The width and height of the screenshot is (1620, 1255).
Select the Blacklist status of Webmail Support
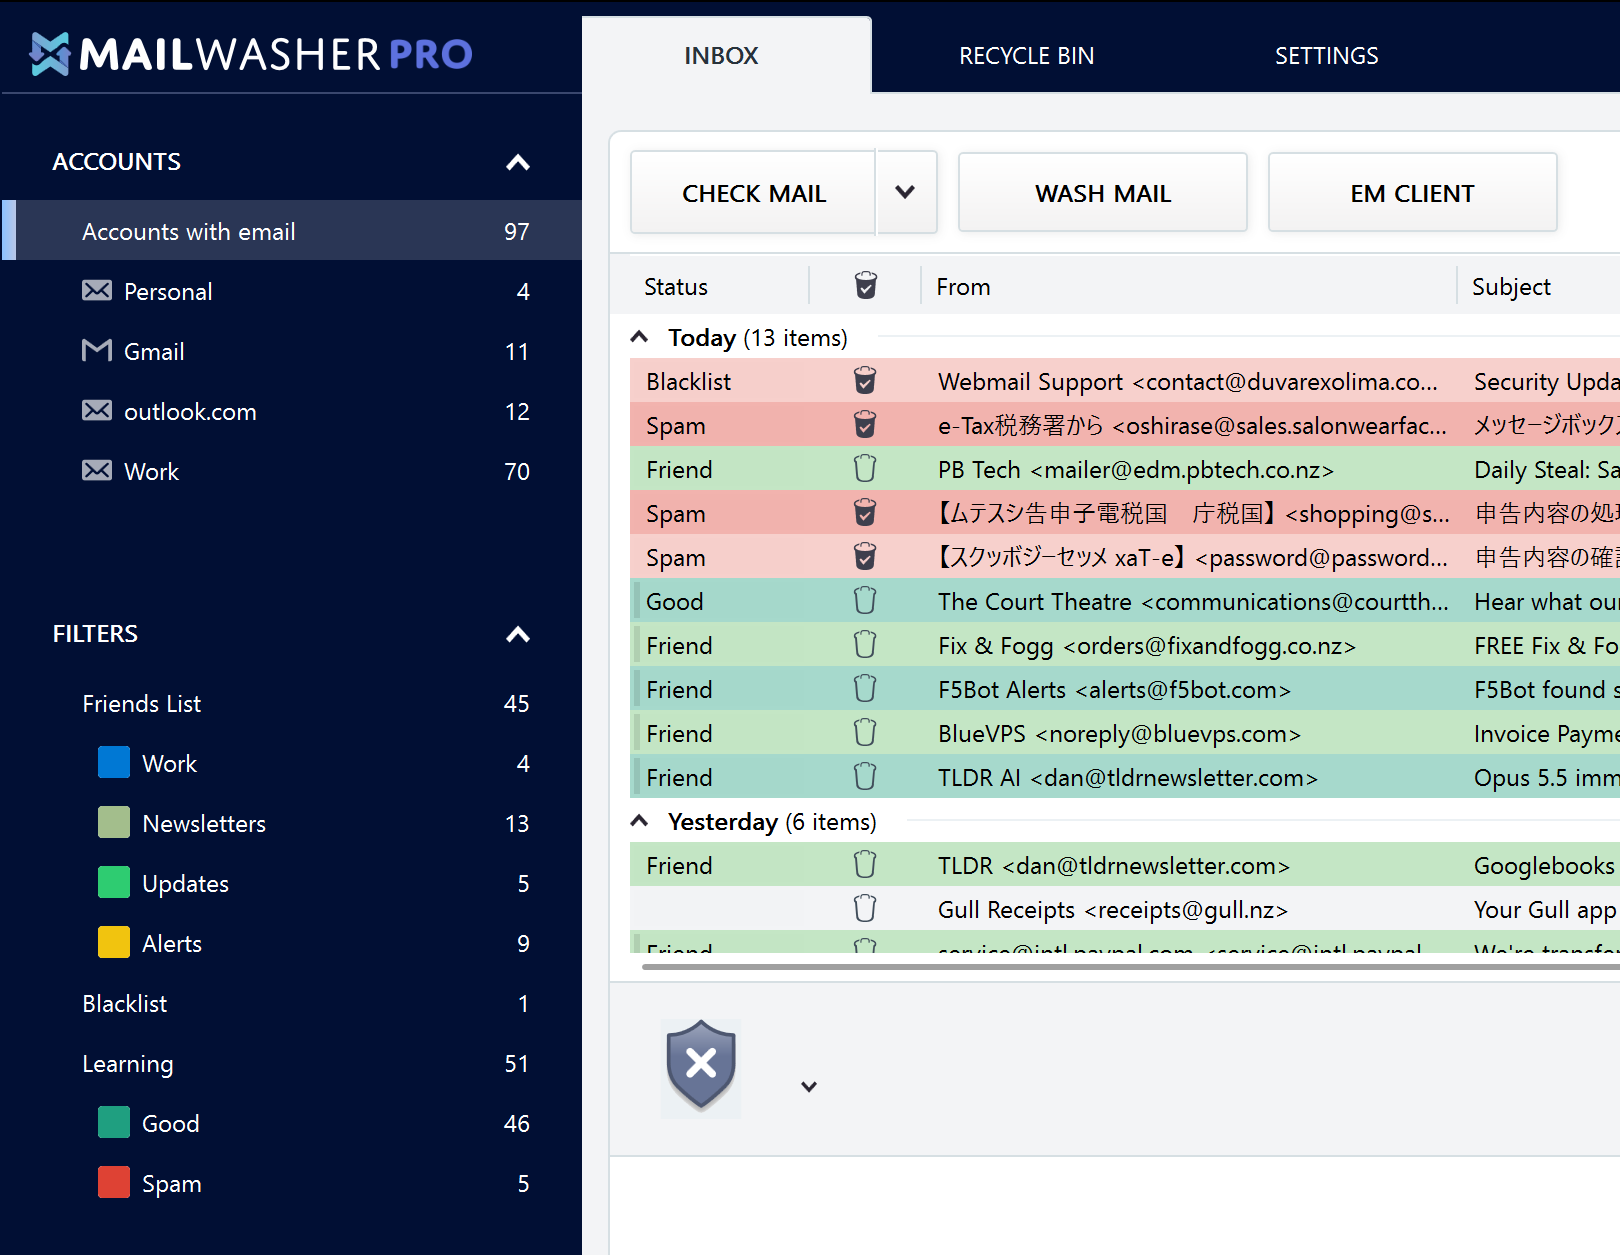pyautogui.click(x=689, y=381)
